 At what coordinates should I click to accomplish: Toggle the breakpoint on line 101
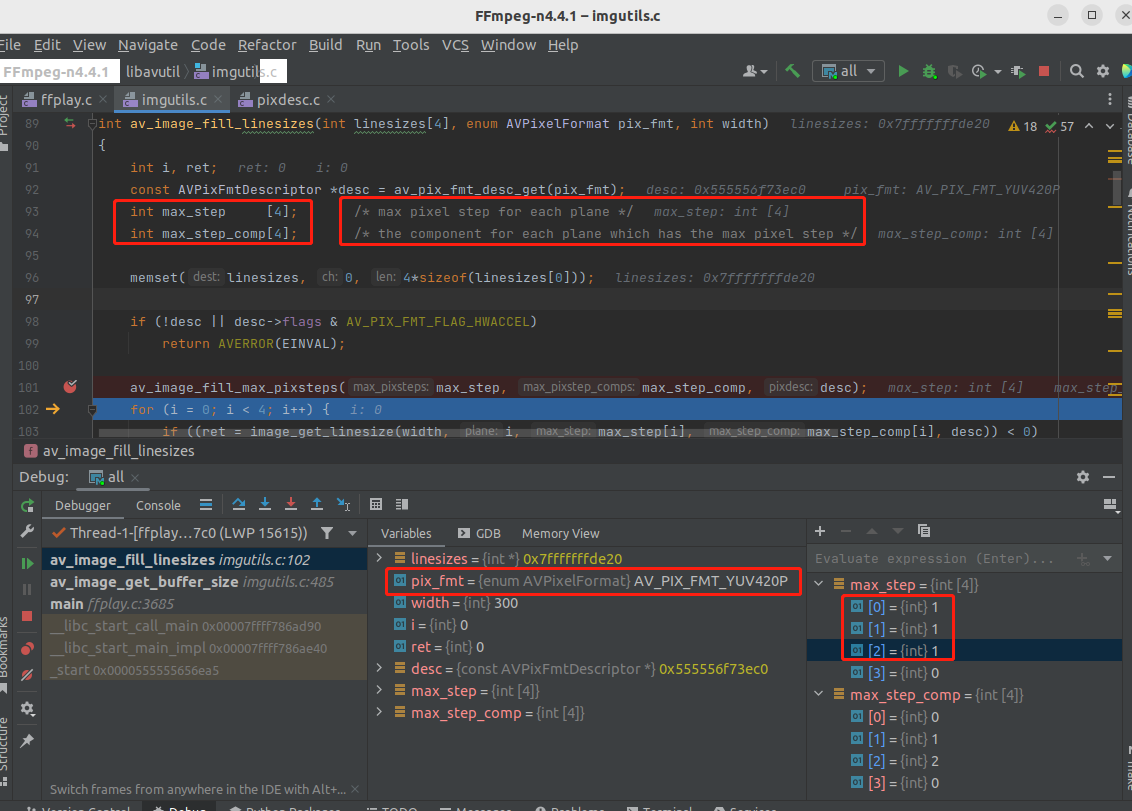click(x=70, y=387)
